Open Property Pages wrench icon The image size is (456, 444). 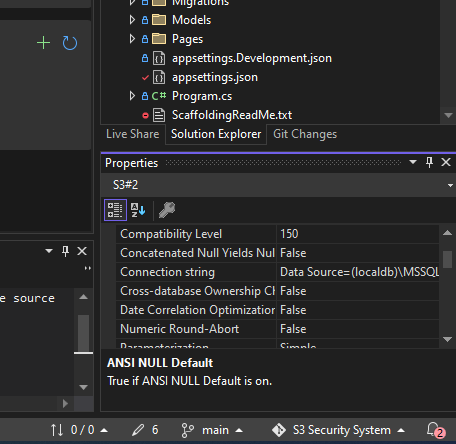click(167, 210)
